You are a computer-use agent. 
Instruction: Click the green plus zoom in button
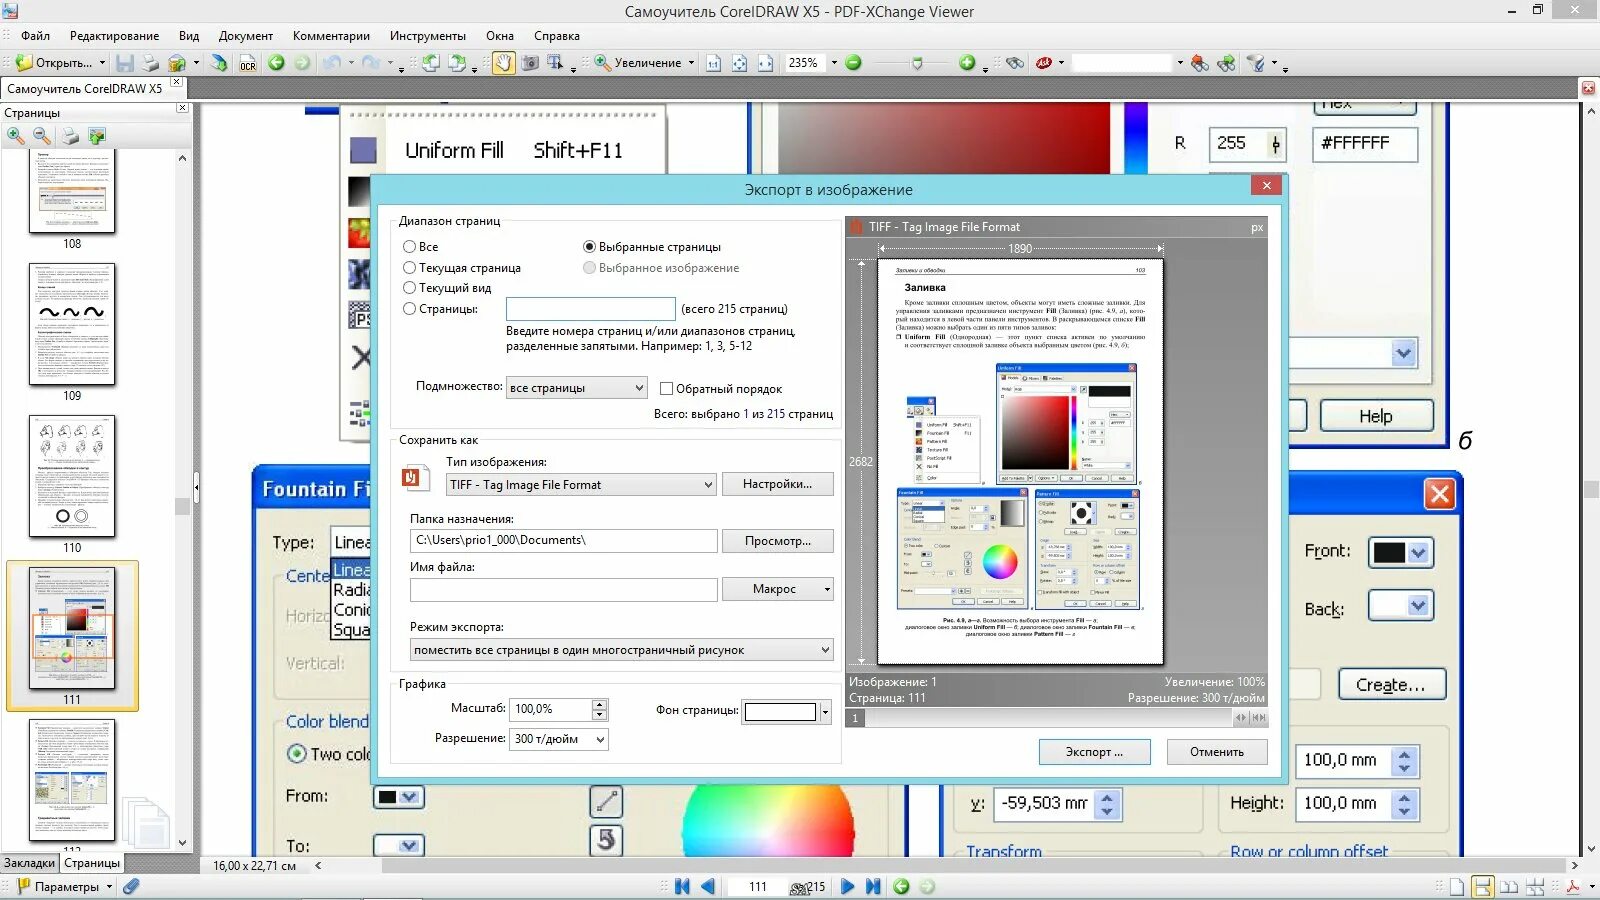click(x=967, y=62)
